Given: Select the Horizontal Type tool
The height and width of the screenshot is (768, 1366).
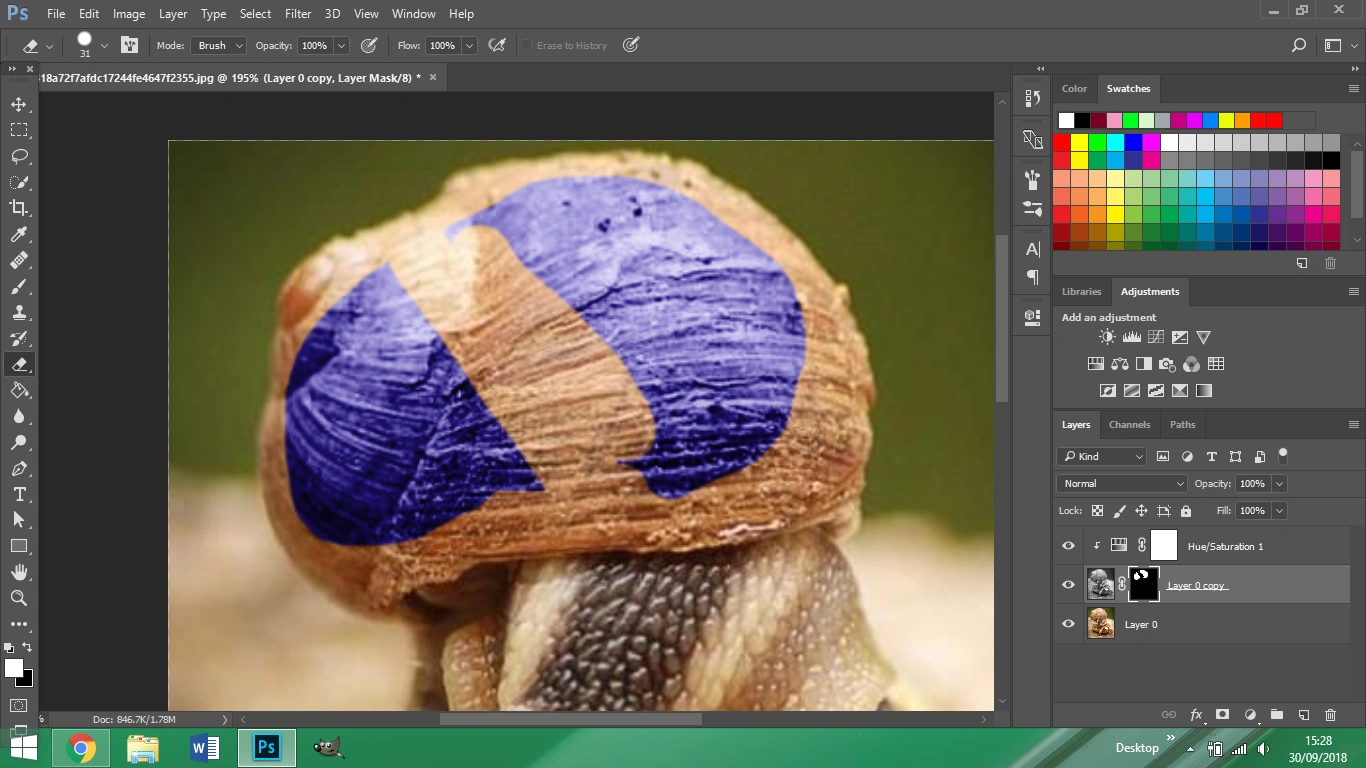Looking at the screenshot, I should coord(19,494).
